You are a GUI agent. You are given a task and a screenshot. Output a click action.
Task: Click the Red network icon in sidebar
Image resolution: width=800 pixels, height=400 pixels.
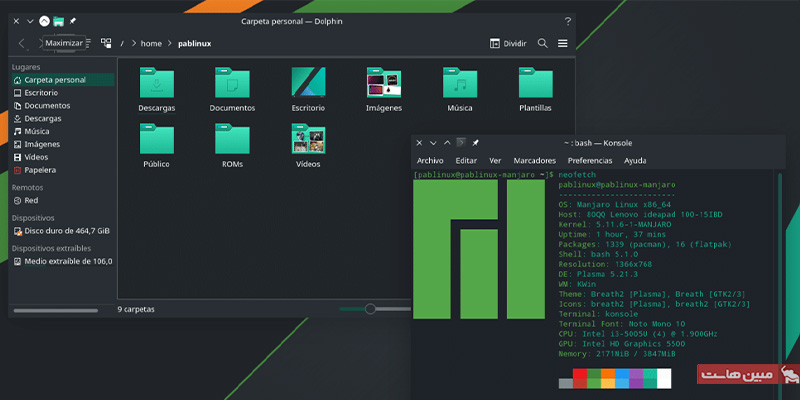[17, 200]
